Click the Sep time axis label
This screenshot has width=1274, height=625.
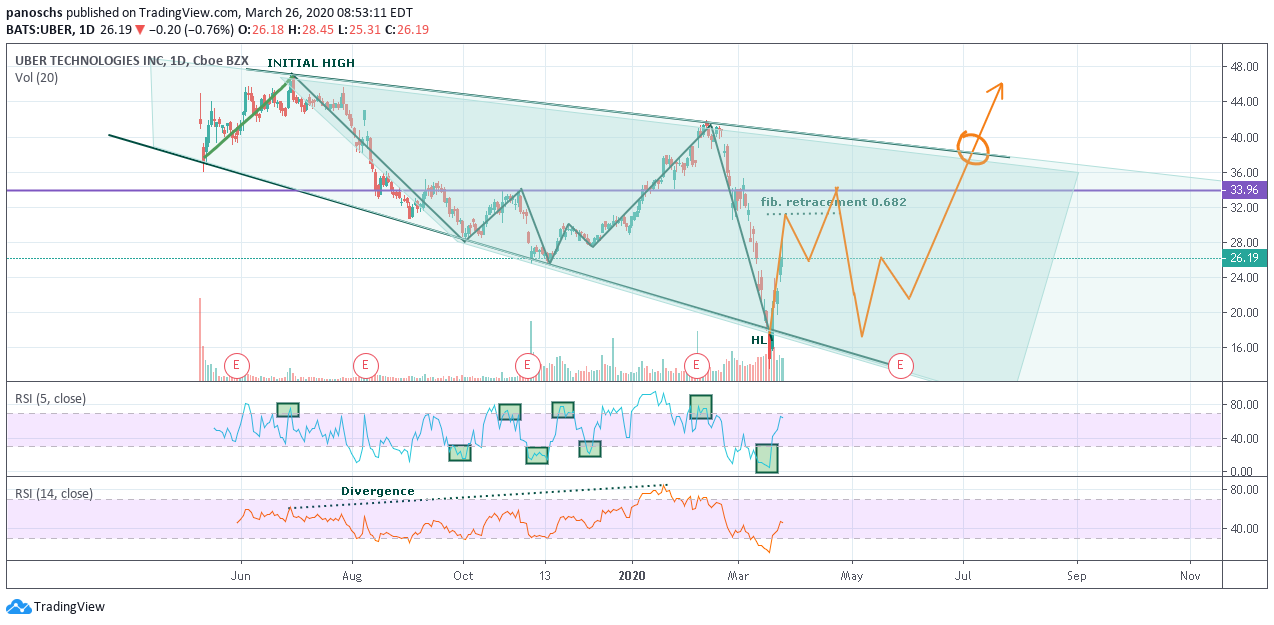[1076, 576]
